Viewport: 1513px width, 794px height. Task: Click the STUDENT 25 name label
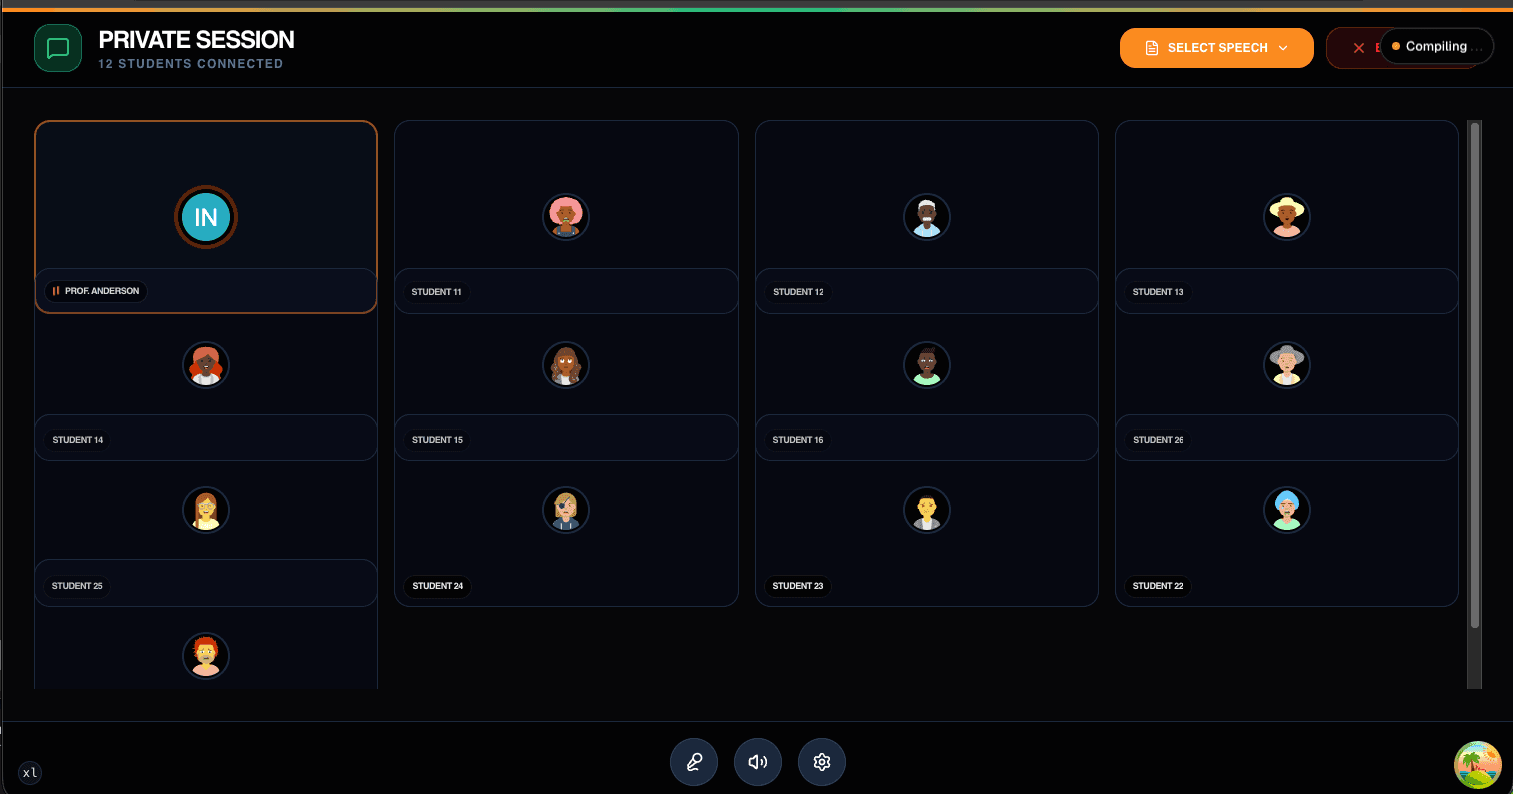pos(78,586)
